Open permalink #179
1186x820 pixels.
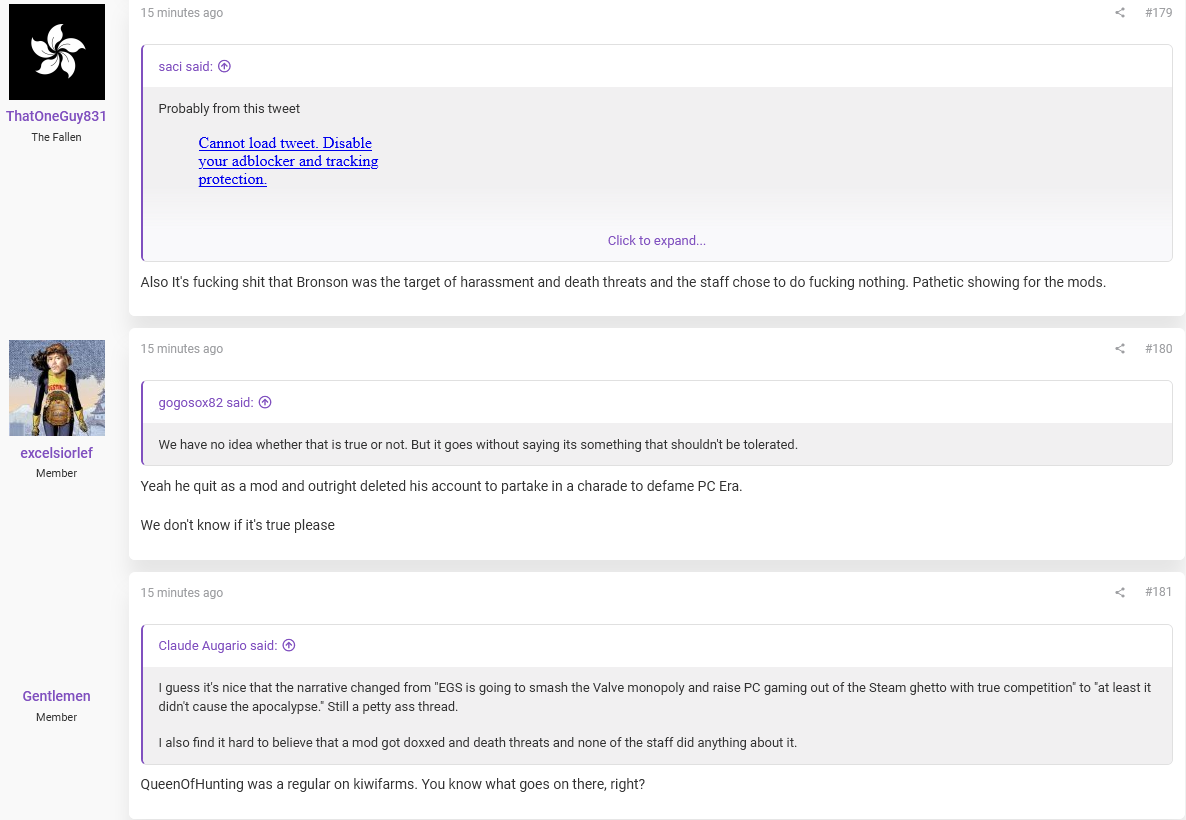click(x=1158, y=12)
